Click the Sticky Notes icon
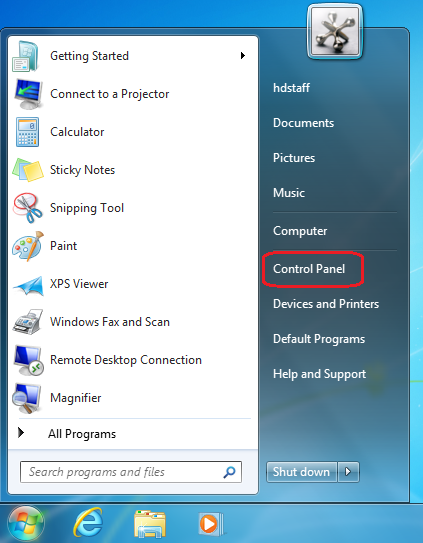Screen dimensions: 423x543 [x=28, y=170]
